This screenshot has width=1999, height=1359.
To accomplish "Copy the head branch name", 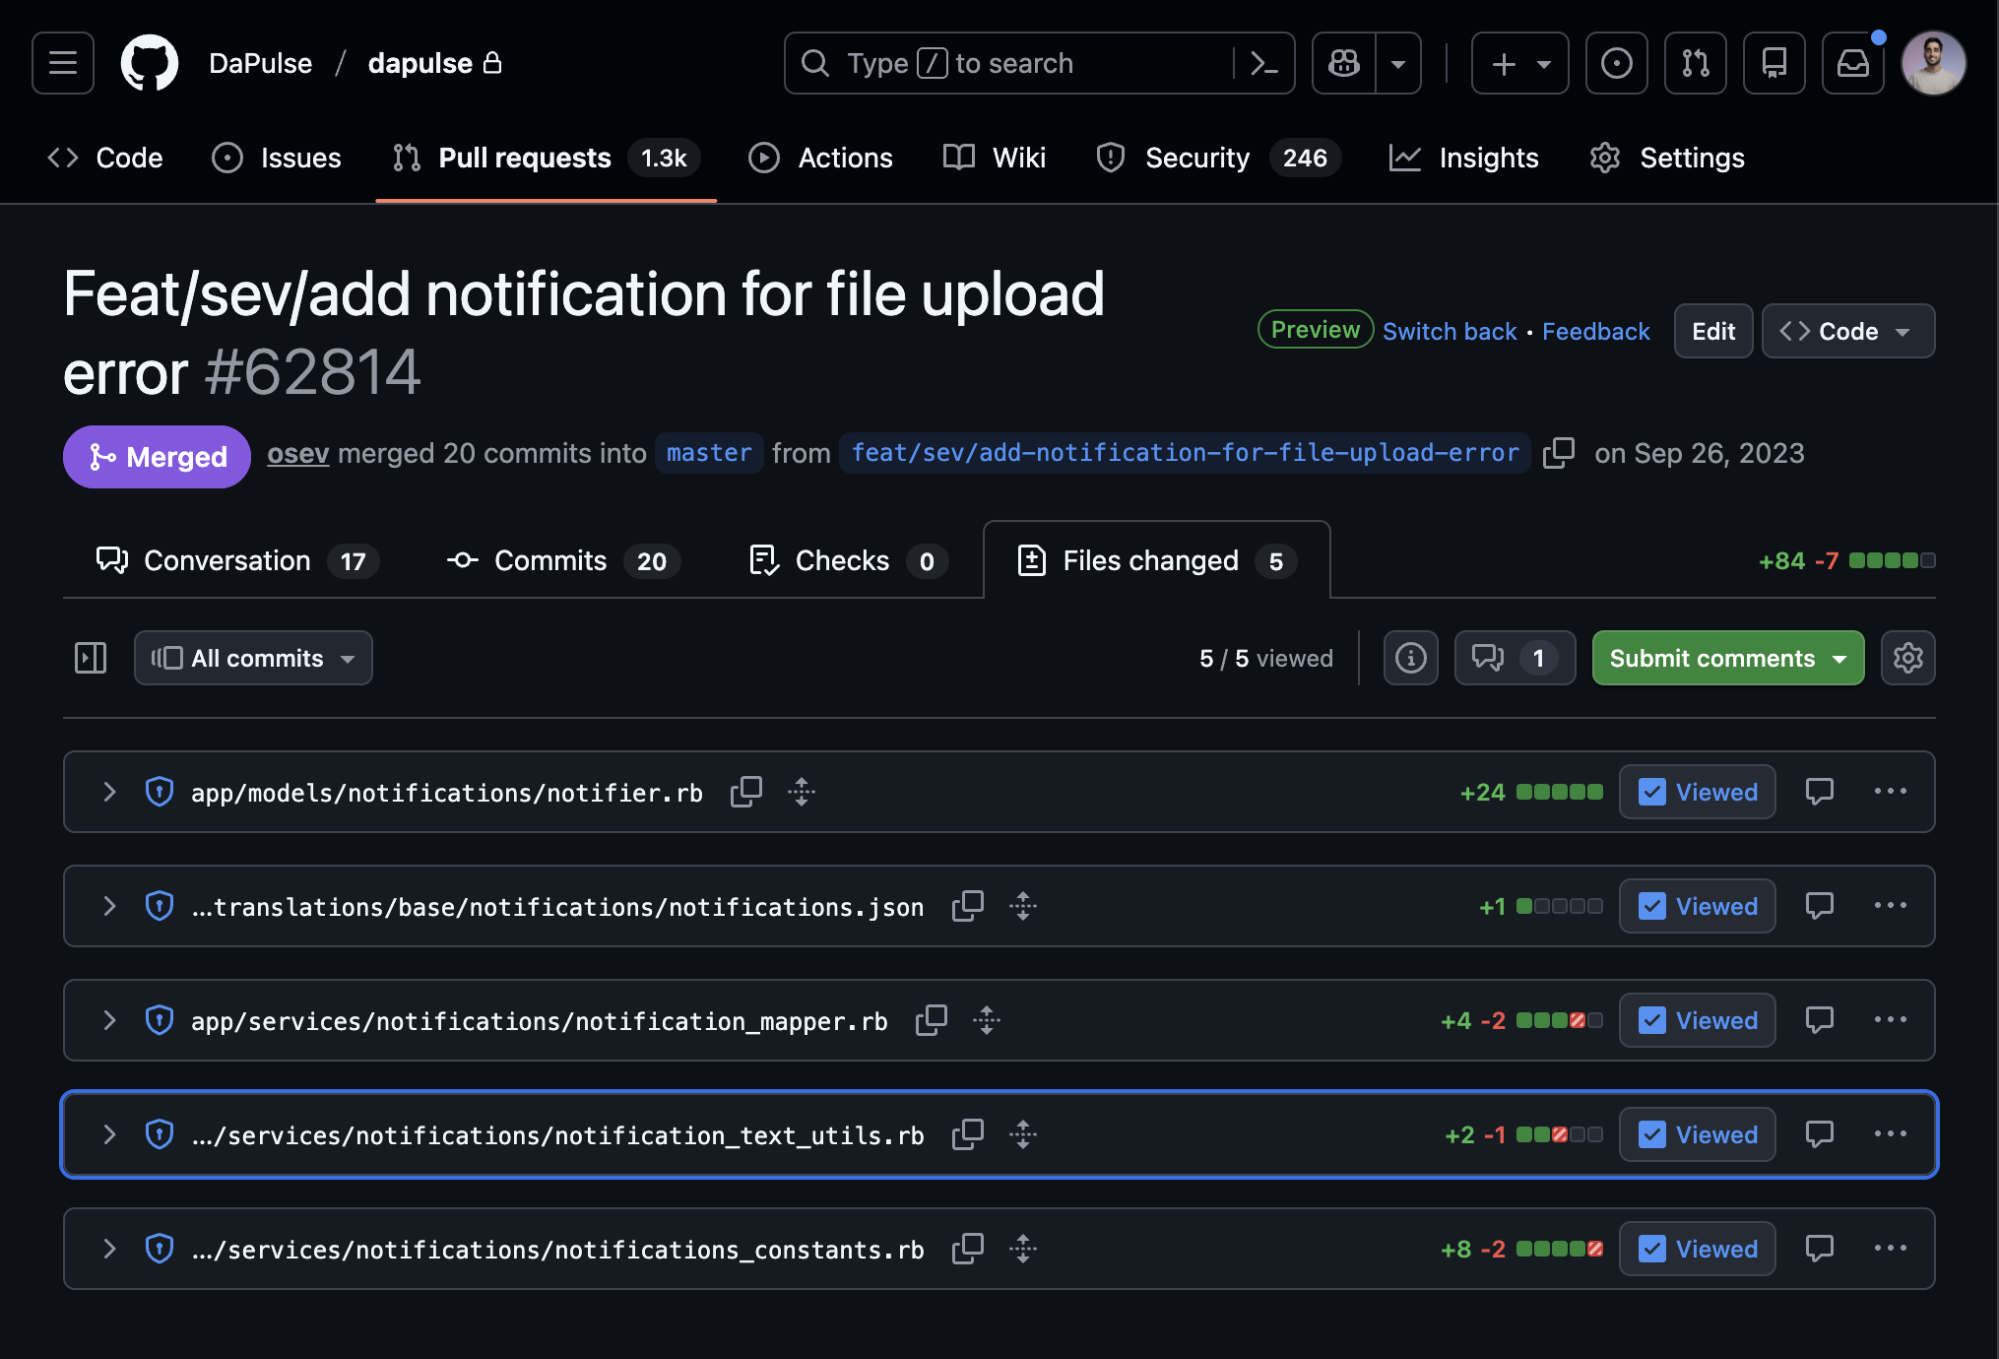I will coord(1558,453).
